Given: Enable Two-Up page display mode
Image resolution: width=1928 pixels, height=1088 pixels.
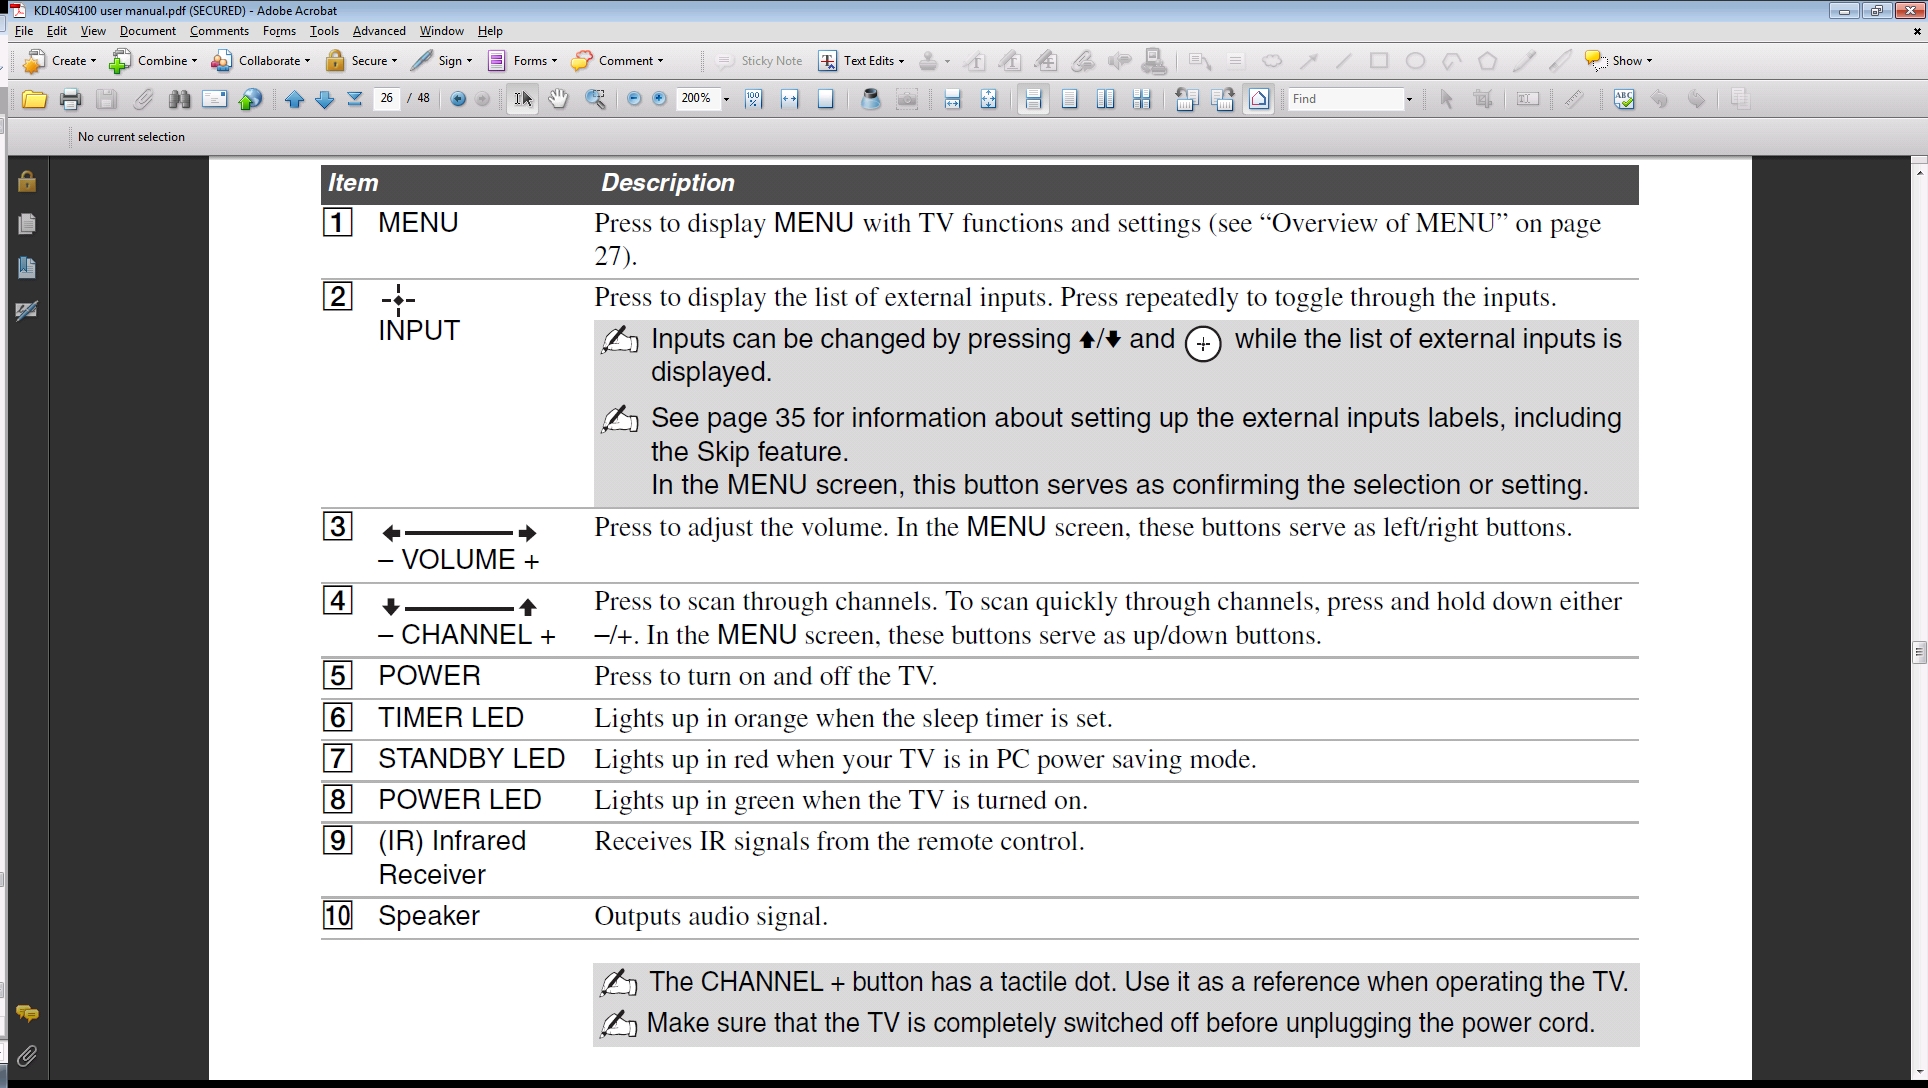Looking at the screenshot, I should click(x=1105, y=99).
